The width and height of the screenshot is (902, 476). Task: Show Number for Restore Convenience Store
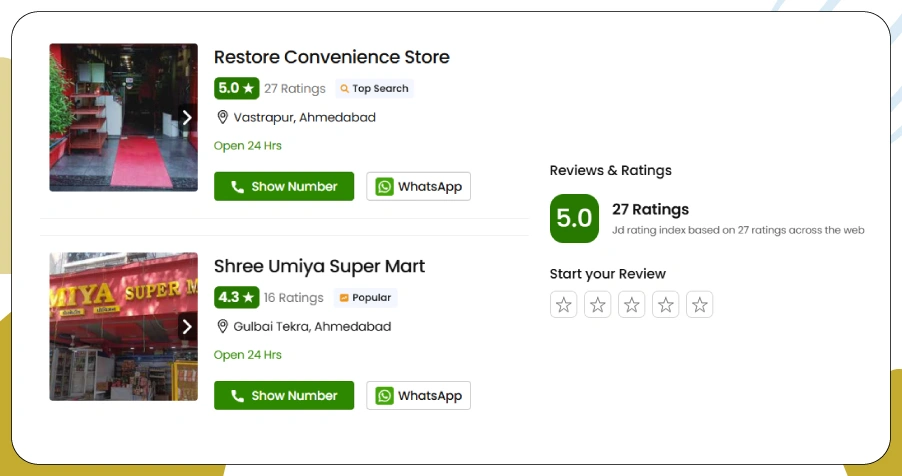pyautogui.click(x=284, y=186)
